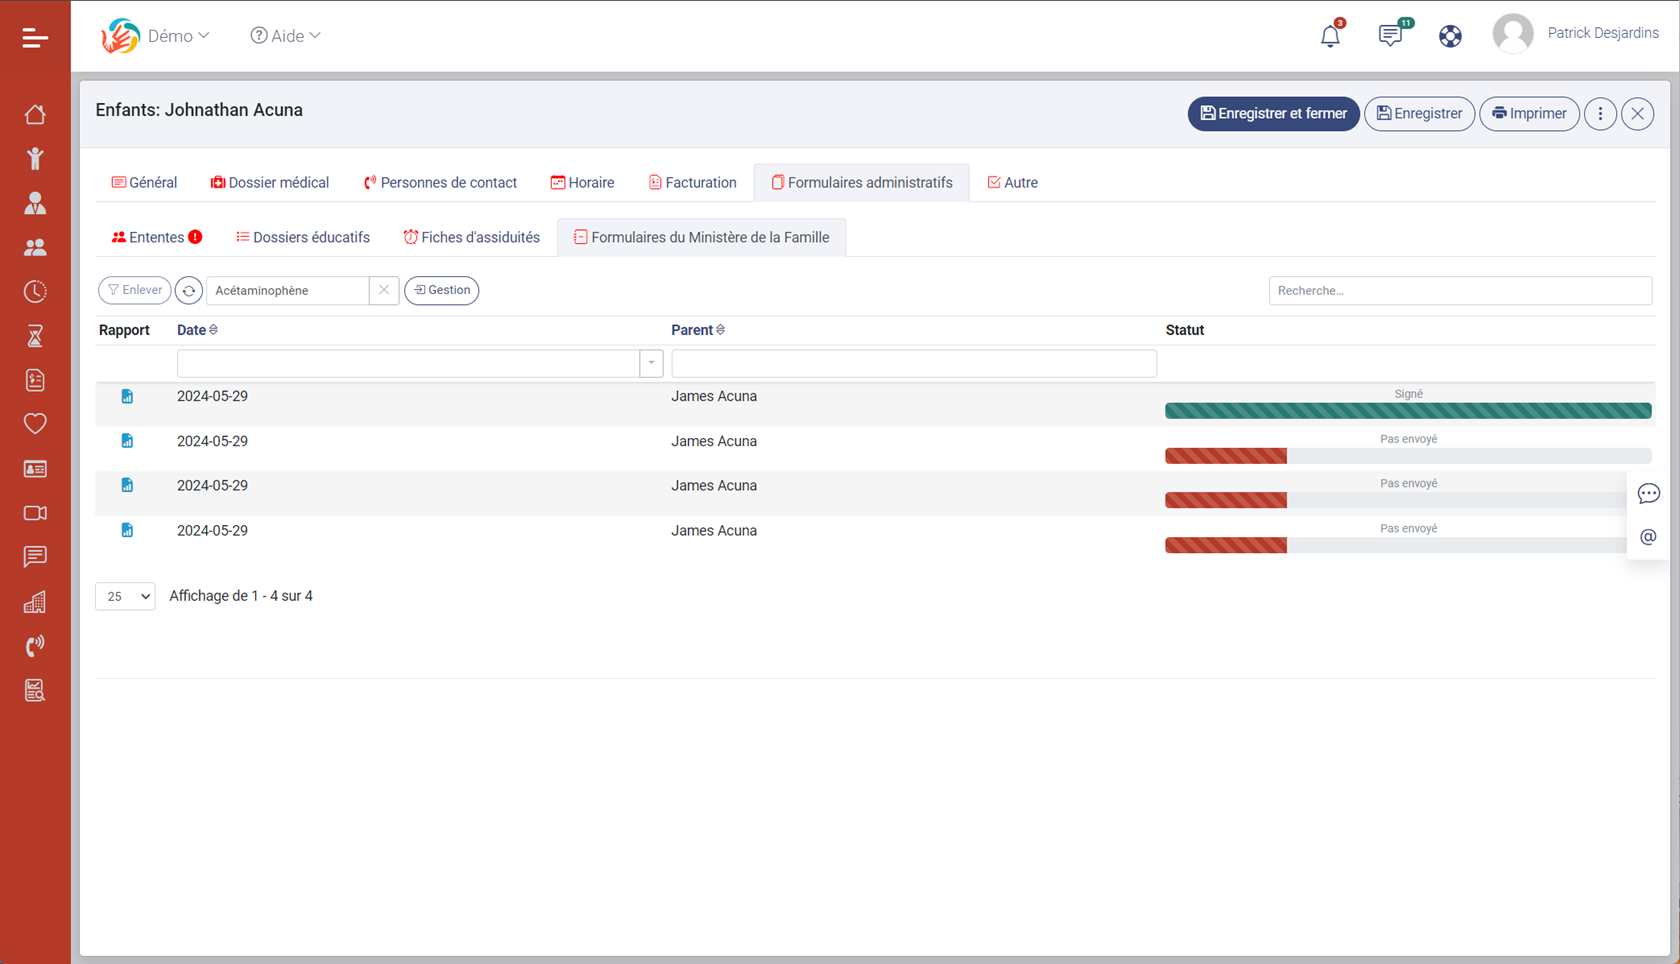Open the Date filter dropdown arrow
Viewport: 1680px width, 964px height.
(x=651, y=363)
